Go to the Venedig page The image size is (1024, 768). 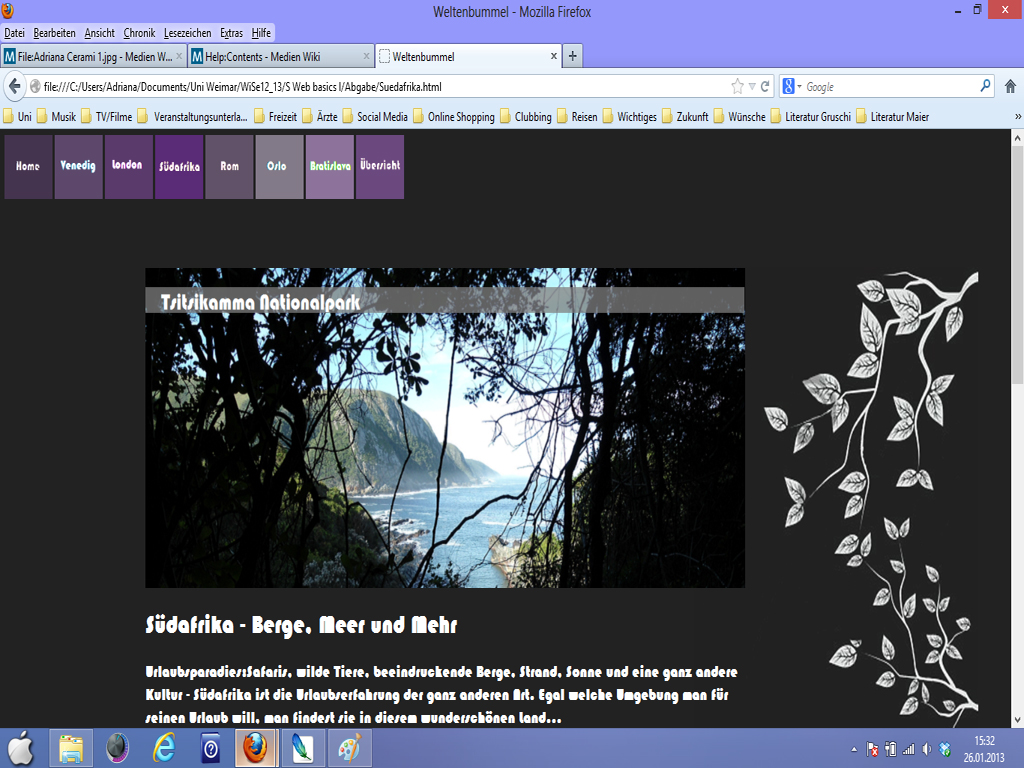(78, 167)
